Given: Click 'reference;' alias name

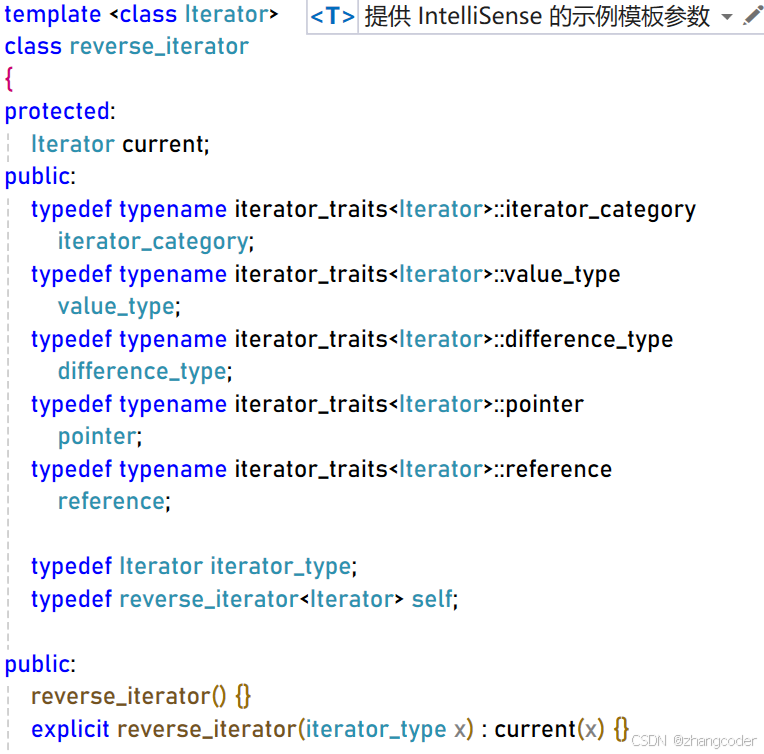Looking at the screenshot, I should (114, 502).
